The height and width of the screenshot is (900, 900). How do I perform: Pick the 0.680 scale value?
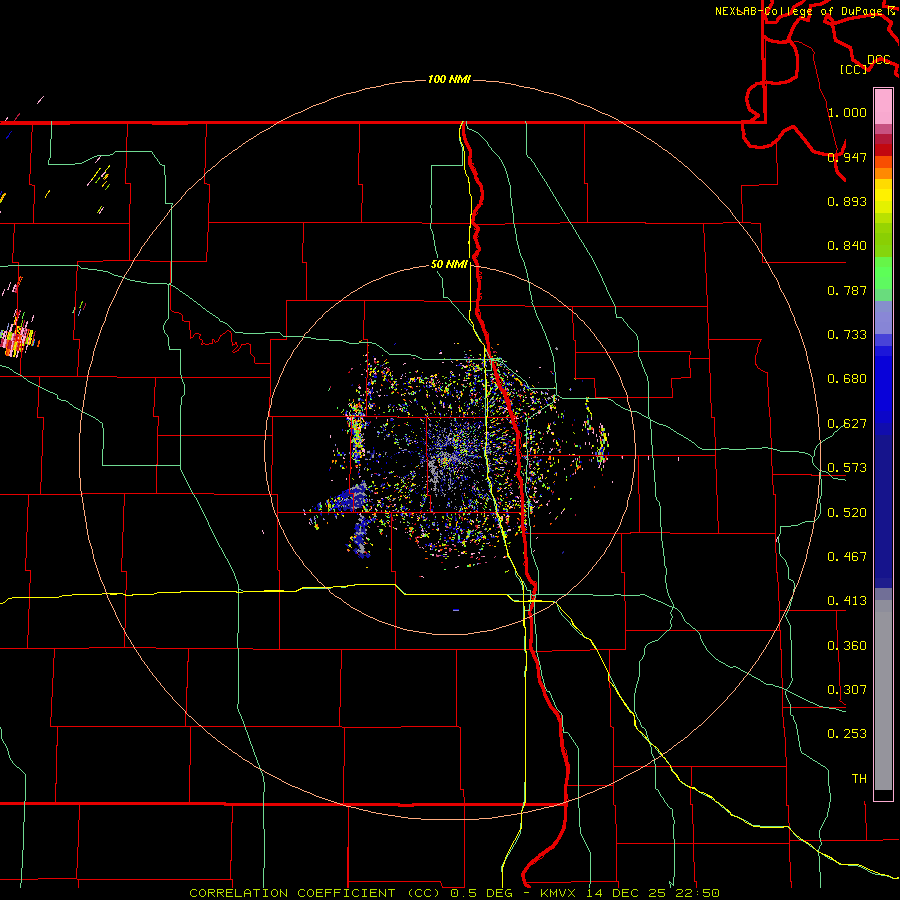(x=847, y=379)
